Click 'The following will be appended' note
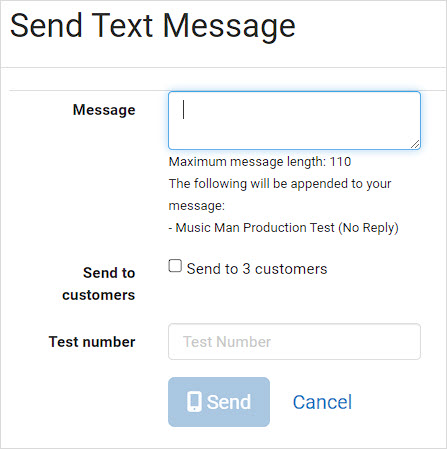447x449 pixels. pos(280,184)
